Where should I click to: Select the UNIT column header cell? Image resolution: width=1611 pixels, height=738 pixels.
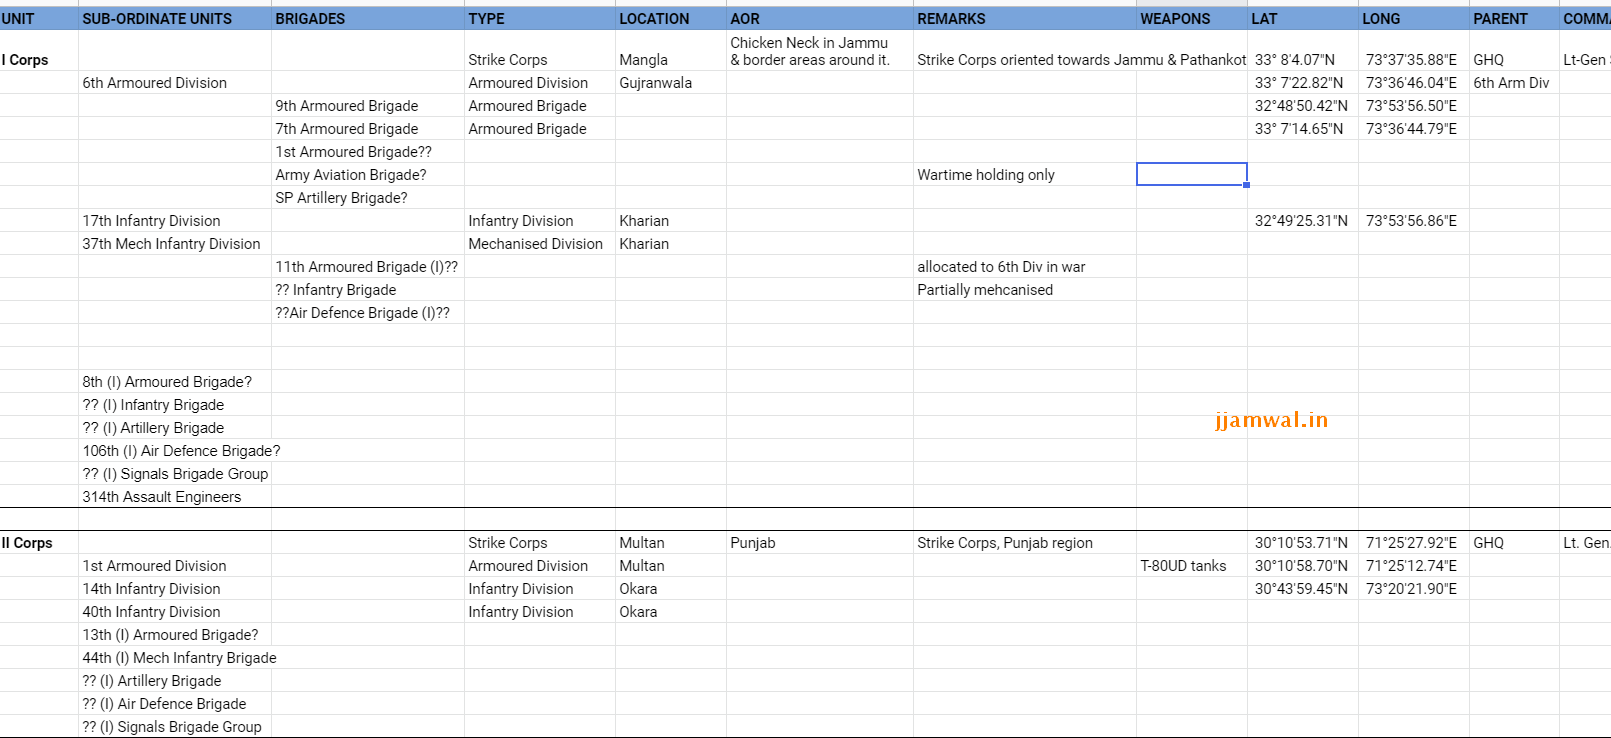39,19
